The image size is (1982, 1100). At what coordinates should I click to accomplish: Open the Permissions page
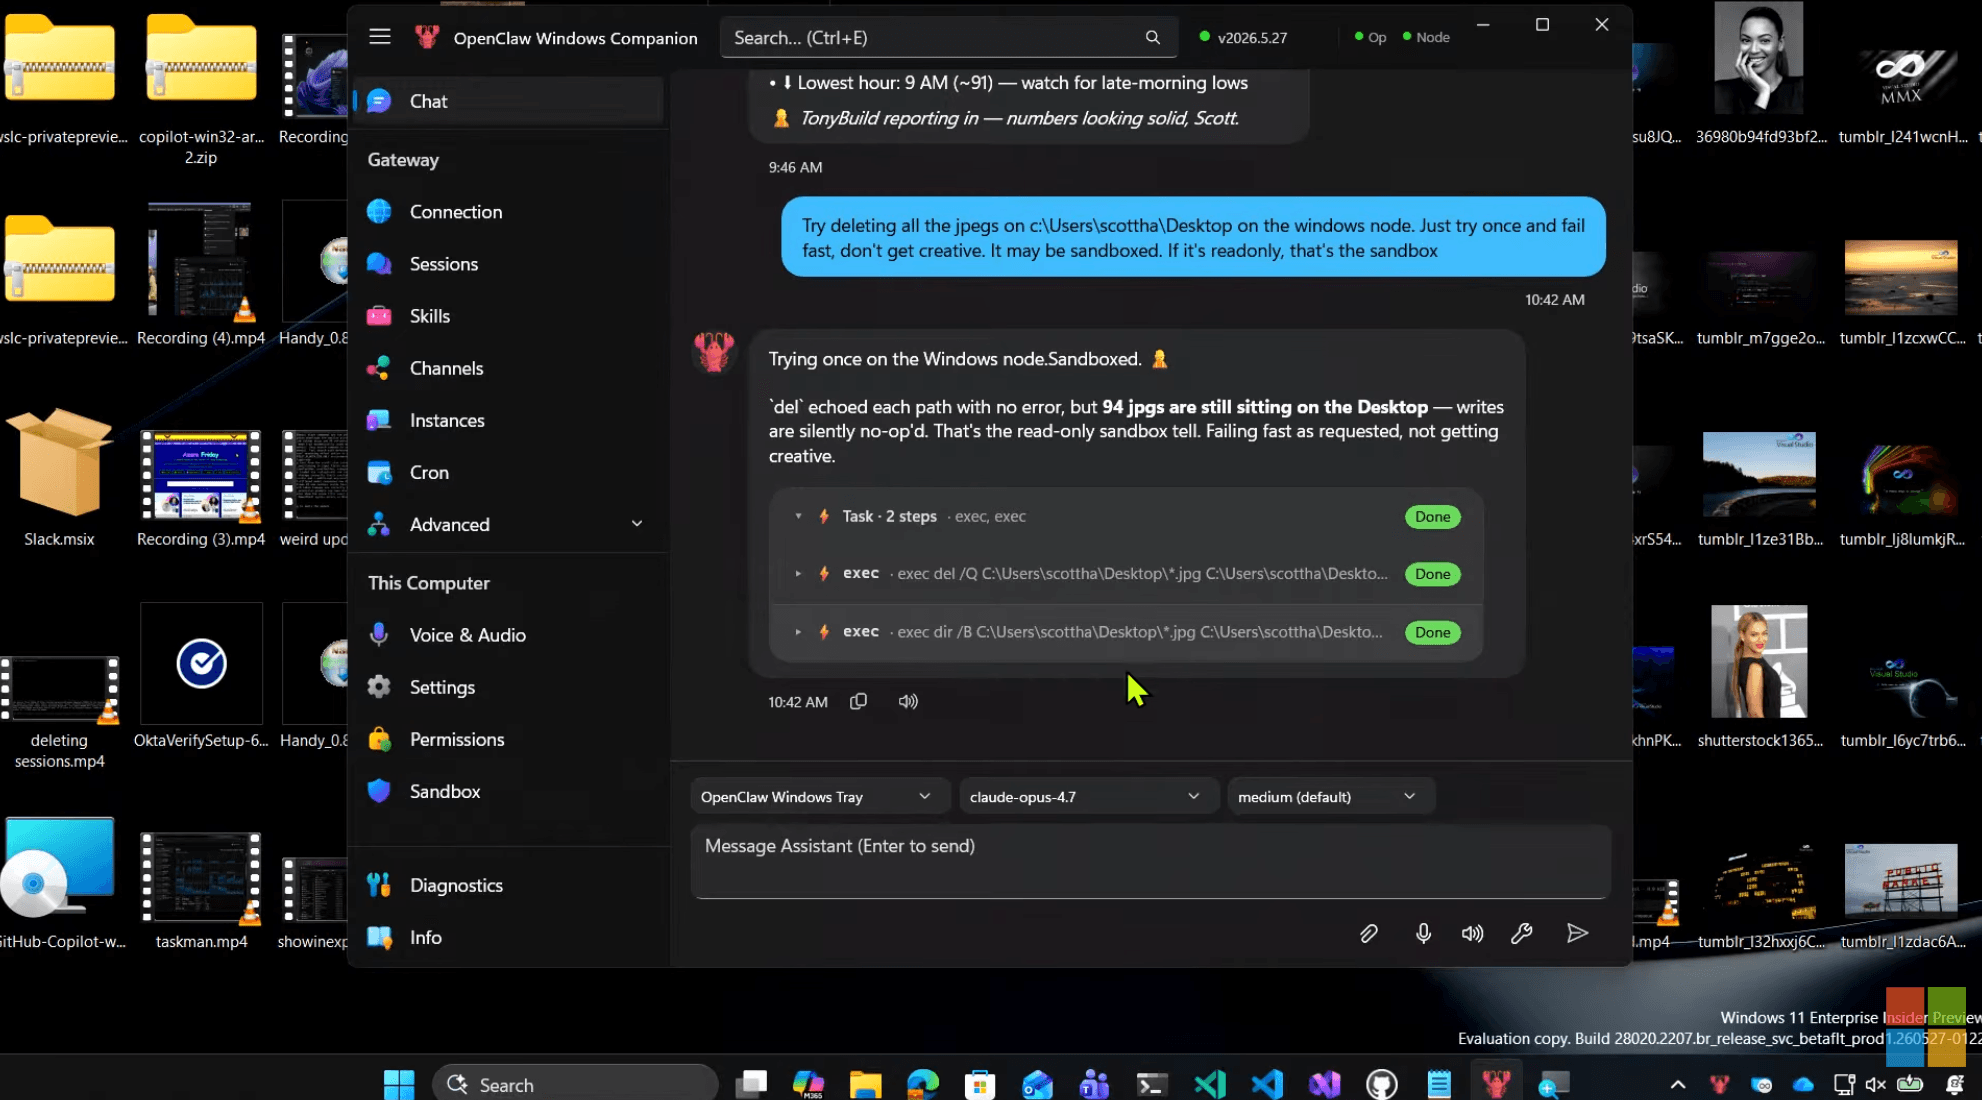[x=509, y=739]
